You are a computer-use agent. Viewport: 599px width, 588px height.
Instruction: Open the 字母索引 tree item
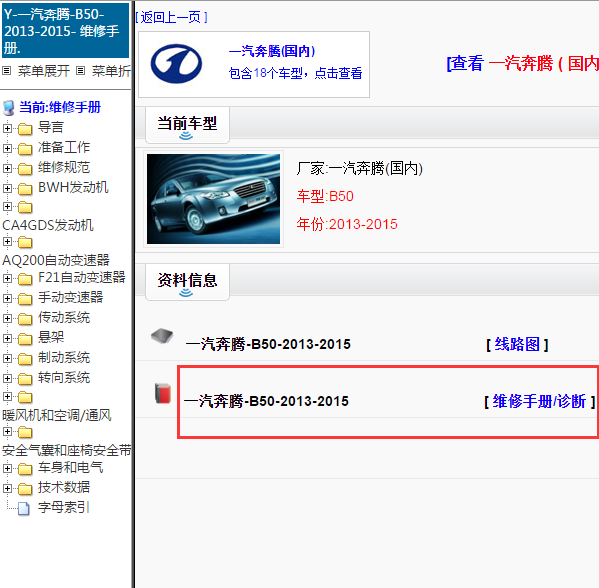pos(63,507)
